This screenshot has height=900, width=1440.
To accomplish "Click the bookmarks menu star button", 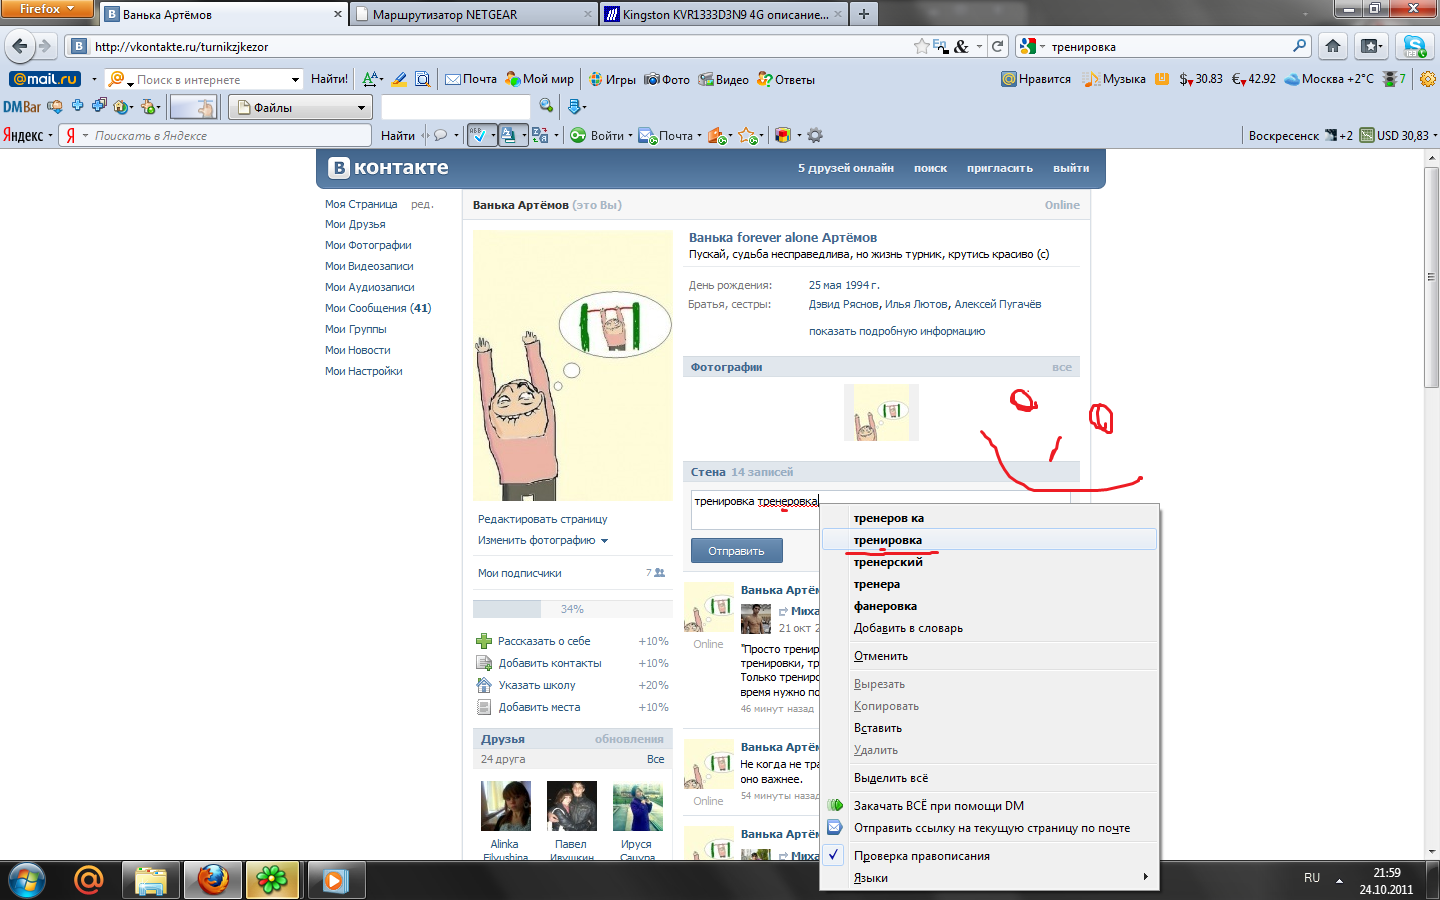I will [x=1371, y=46].
